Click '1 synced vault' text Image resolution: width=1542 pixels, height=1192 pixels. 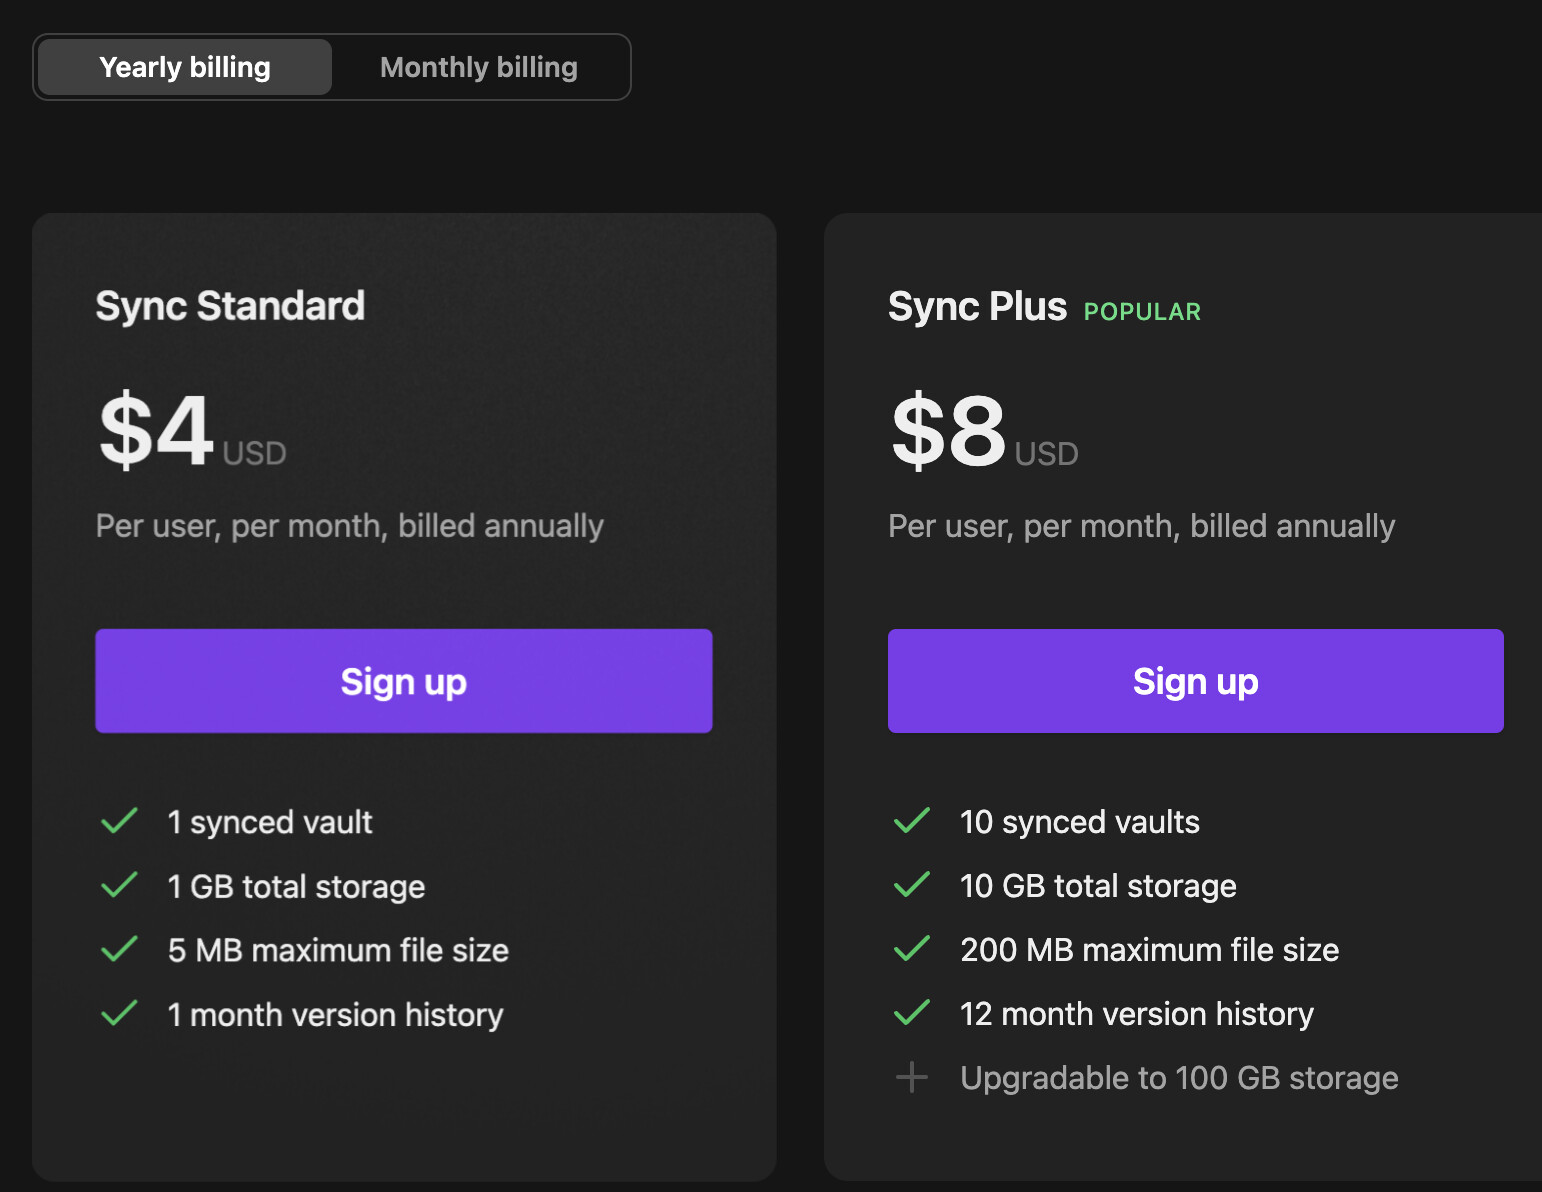(270, 822)
